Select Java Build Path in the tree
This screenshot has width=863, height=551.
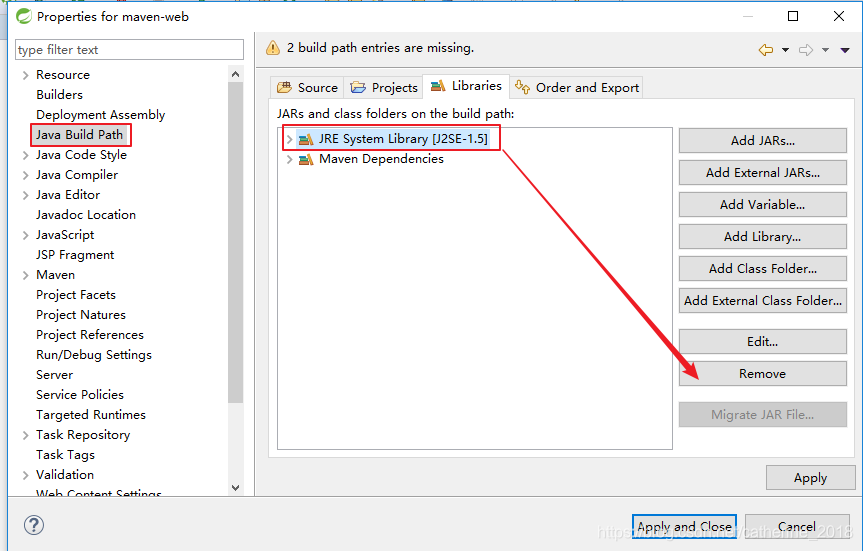pos(80,135)
